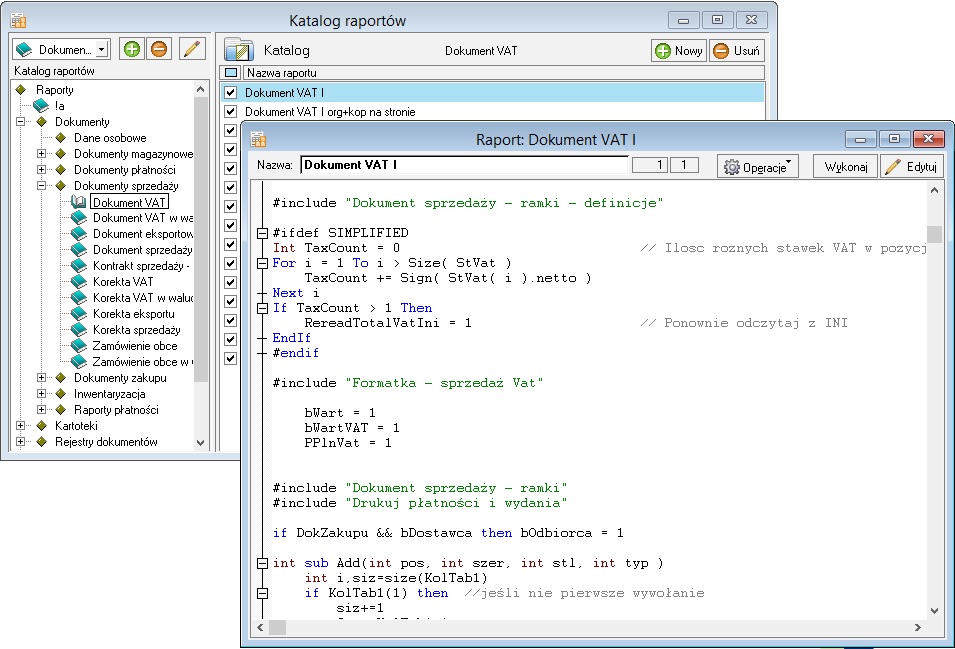This screenshot has width=955, height=649.
Task: Click diamond icon beside Raporty root
Action: (x=21, y=89)
